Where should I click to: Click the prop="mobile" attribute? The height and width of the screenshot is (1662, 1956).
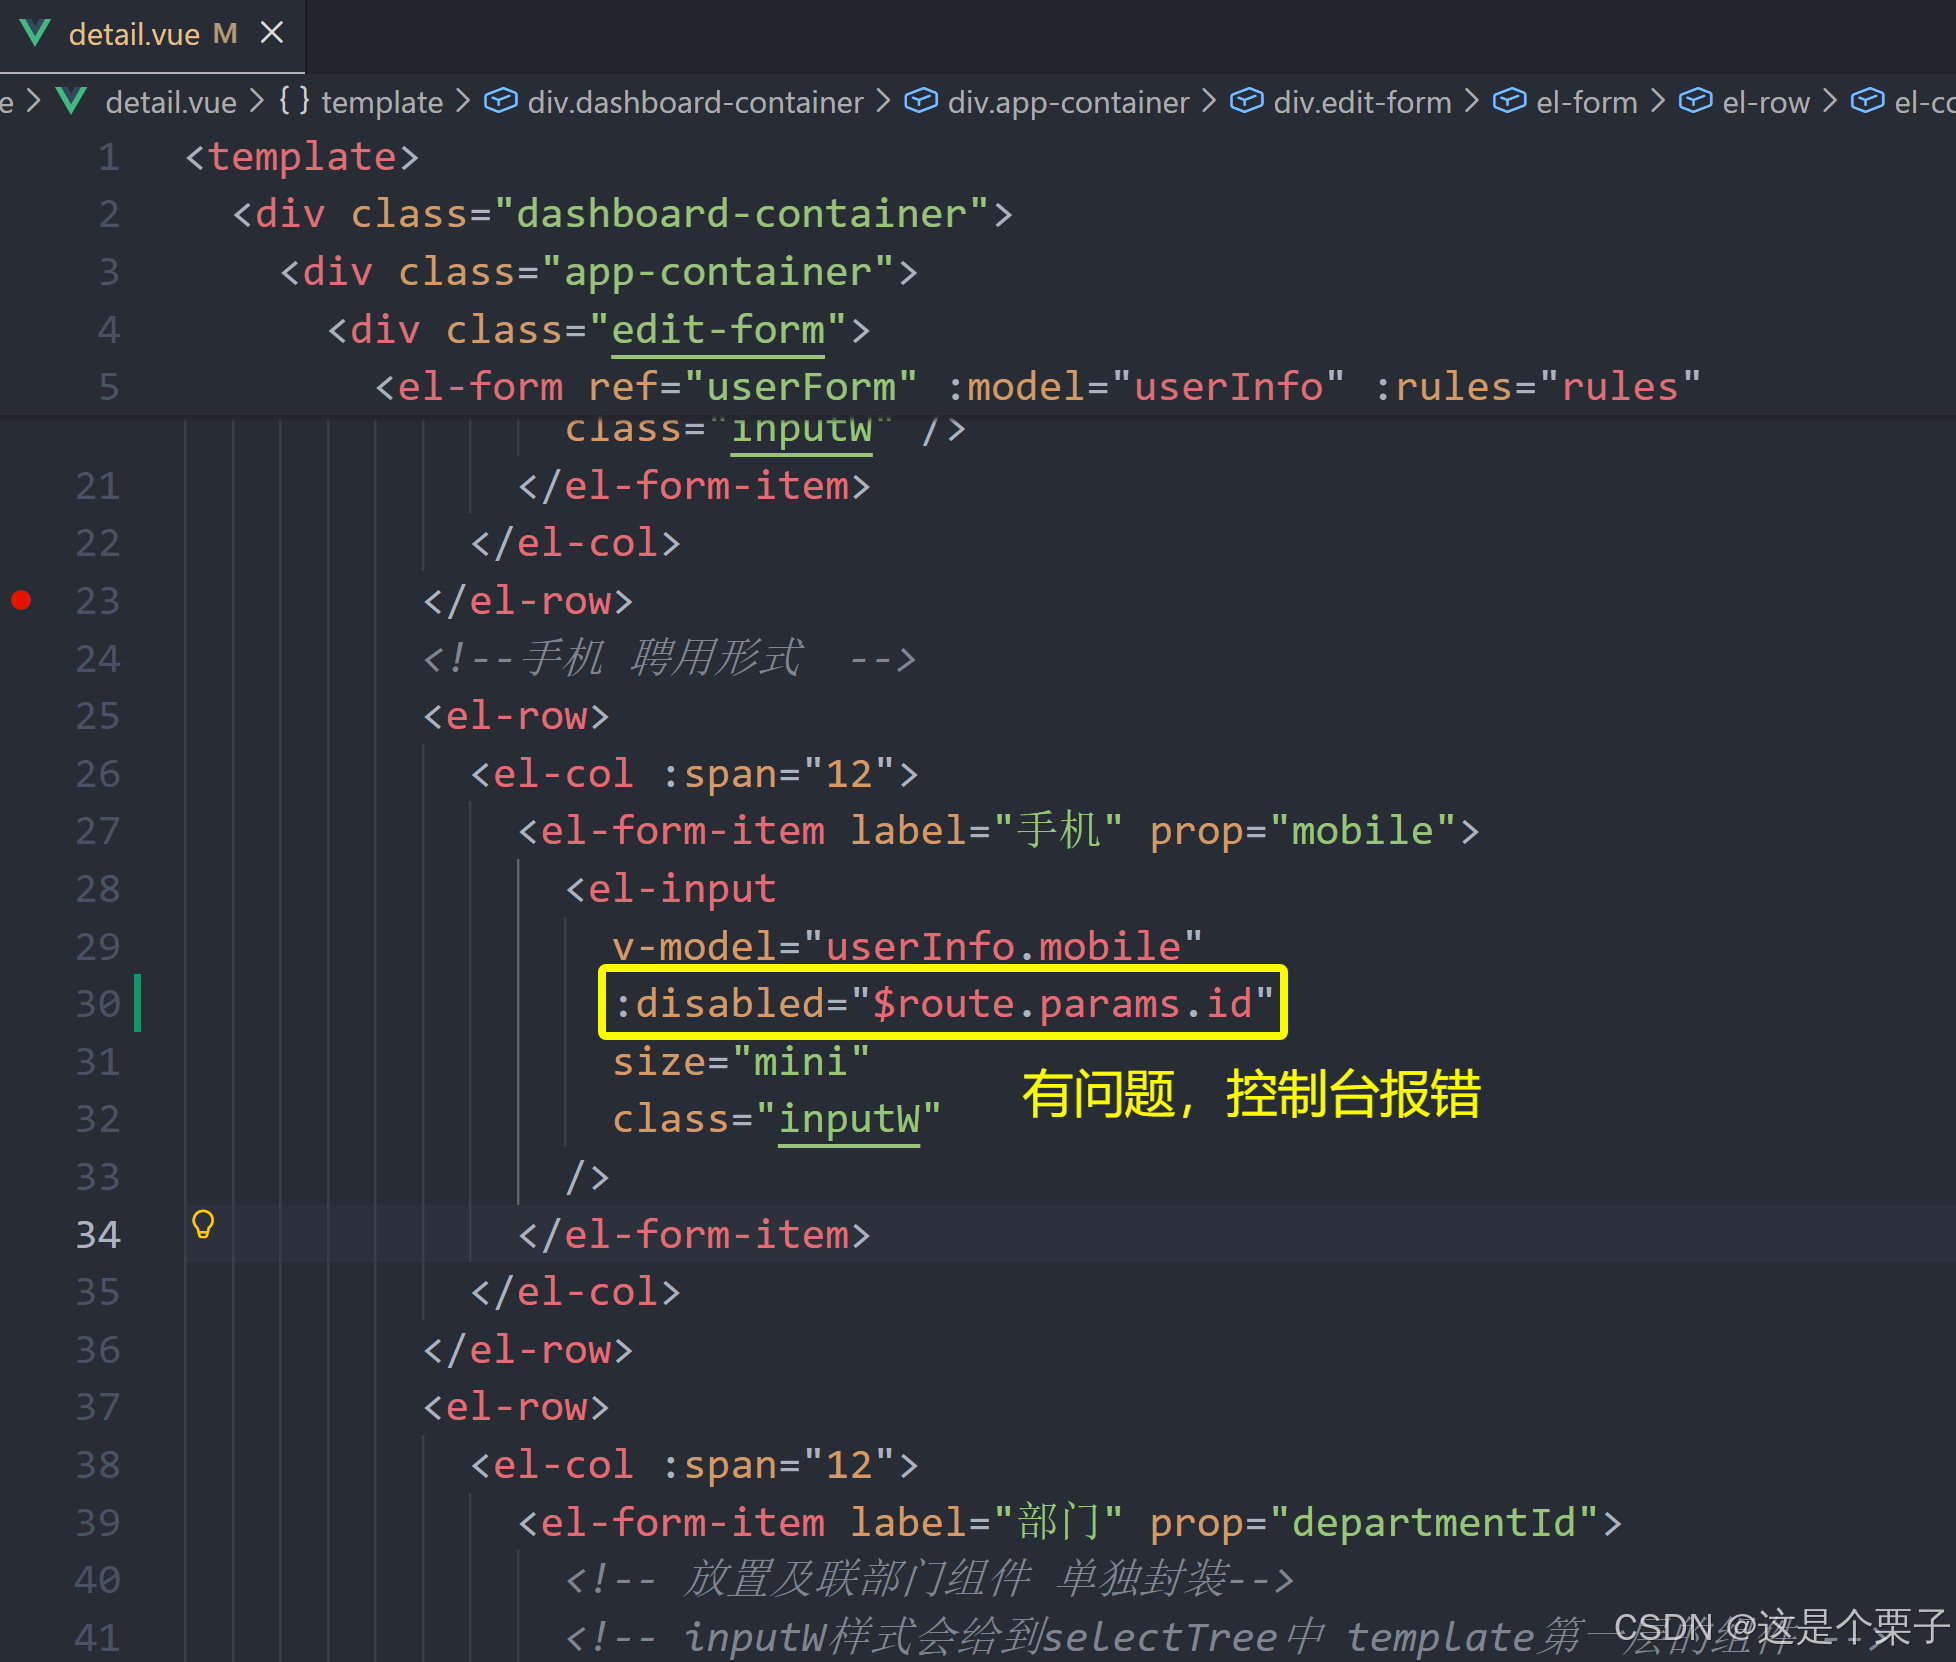[1303, 831]
